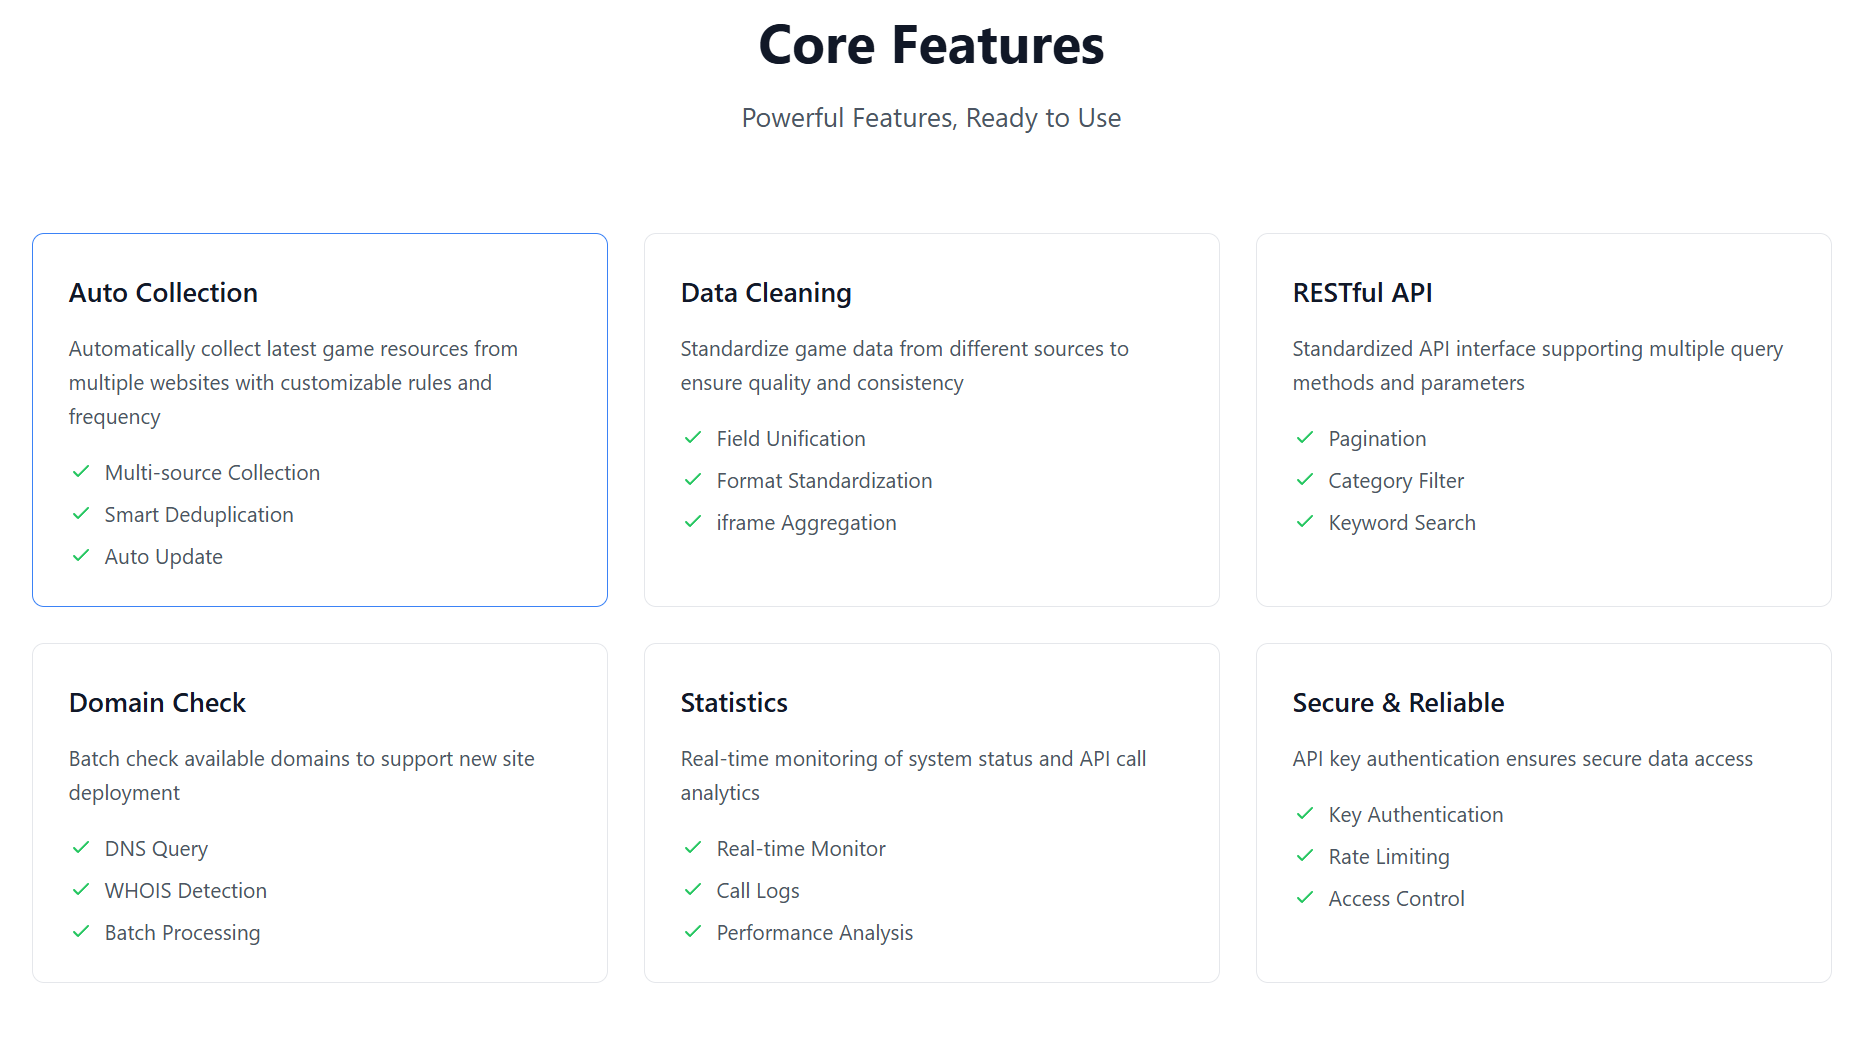Click the Rate Limiting list item

pos(1388,857)
